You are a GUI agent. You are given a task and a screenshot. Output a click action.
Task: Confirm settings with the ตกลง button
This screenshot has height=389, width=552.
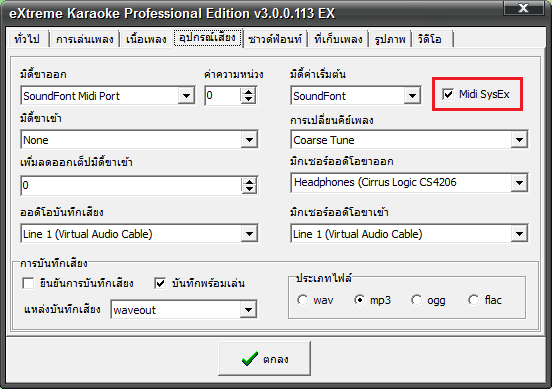click(x=264, y=359)
